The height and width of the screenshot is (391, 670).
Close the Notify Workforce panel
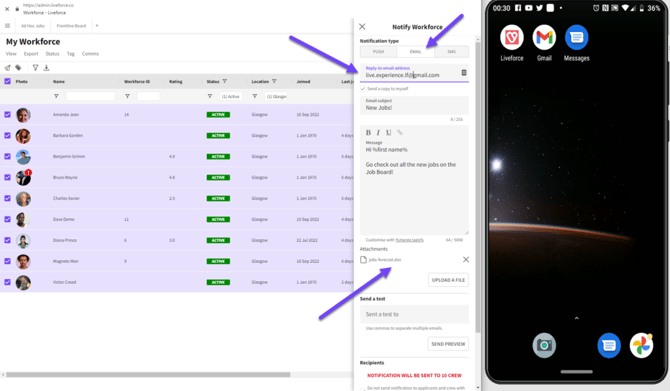pyautogui.click(x=362, y=26)
